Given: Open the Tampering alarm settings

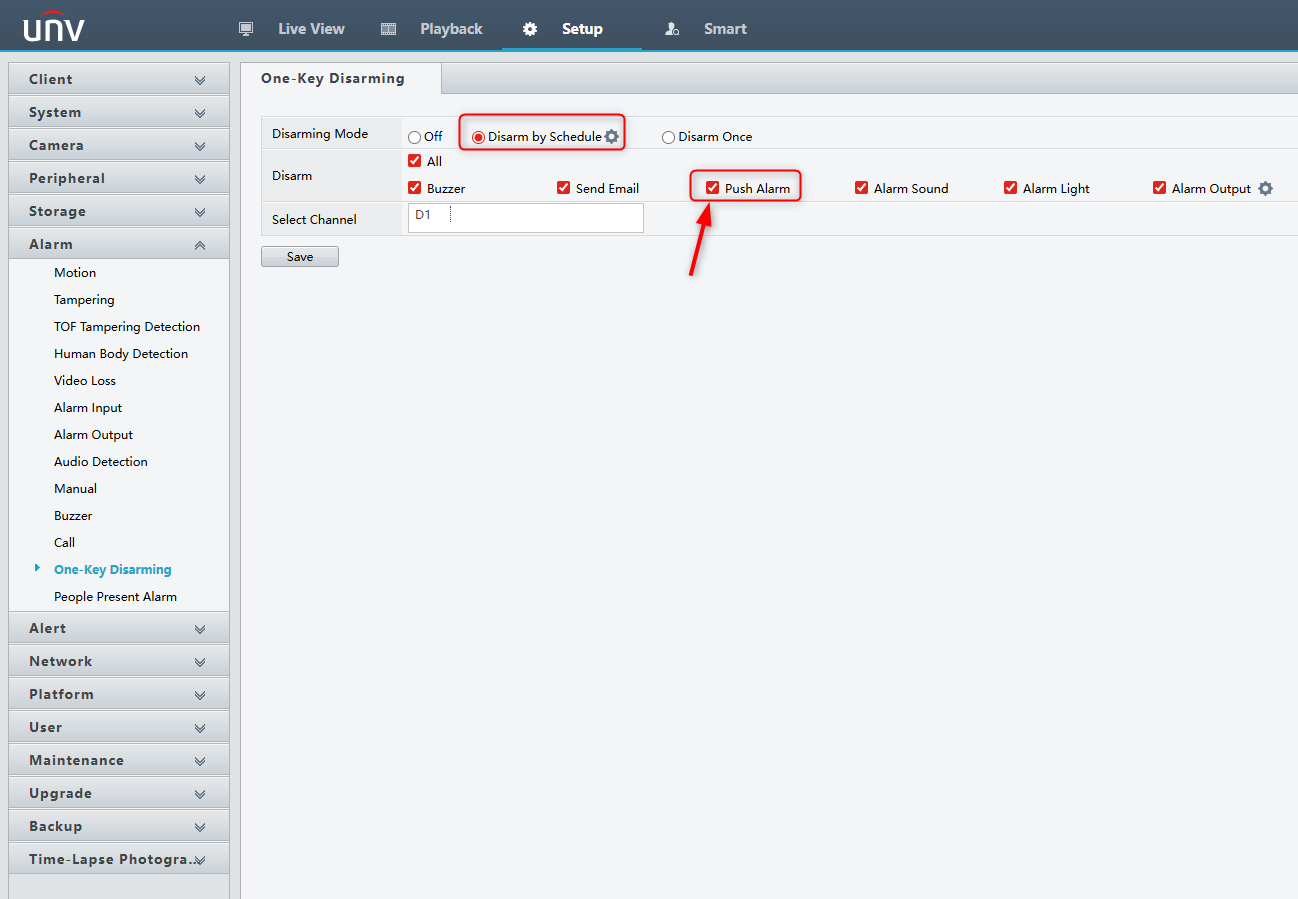Looking at the screenshot, I should (x=84, y=300).
